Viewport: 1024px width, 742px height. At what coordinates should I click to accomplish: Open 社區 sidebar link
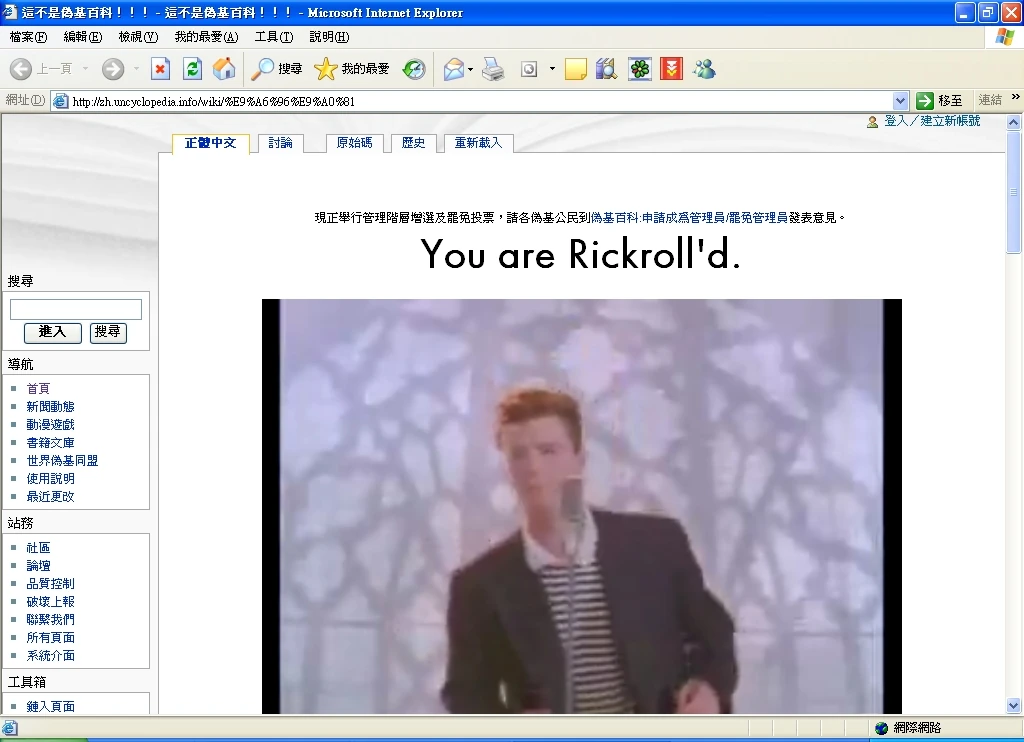[38, 548]
